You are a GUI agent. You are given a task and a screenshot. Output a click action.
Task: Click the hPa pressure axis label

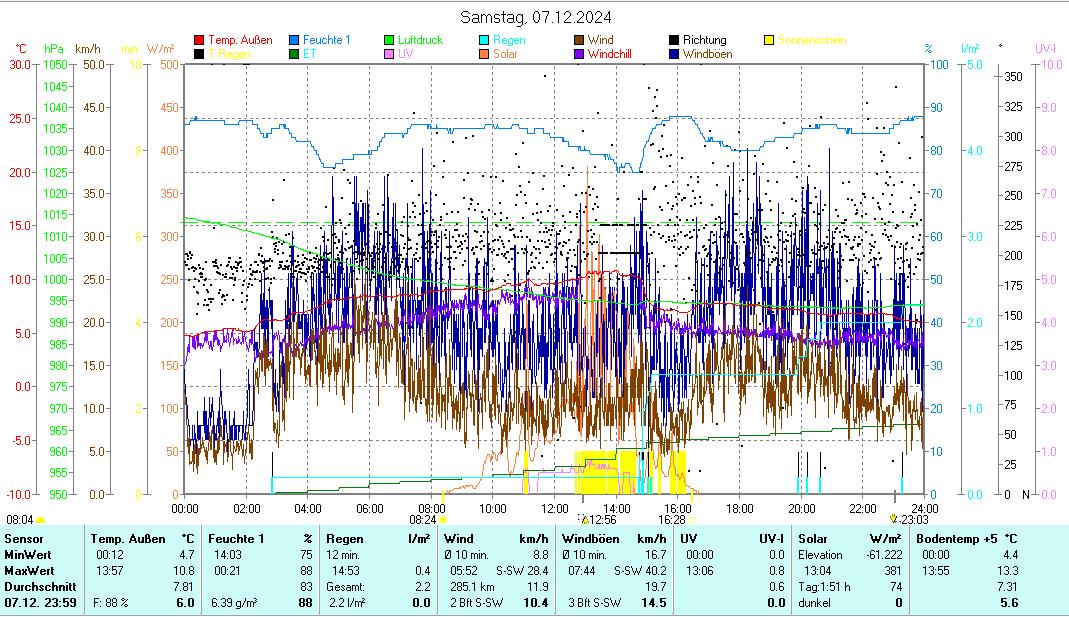pyautogui.click(x=54, y=48)
